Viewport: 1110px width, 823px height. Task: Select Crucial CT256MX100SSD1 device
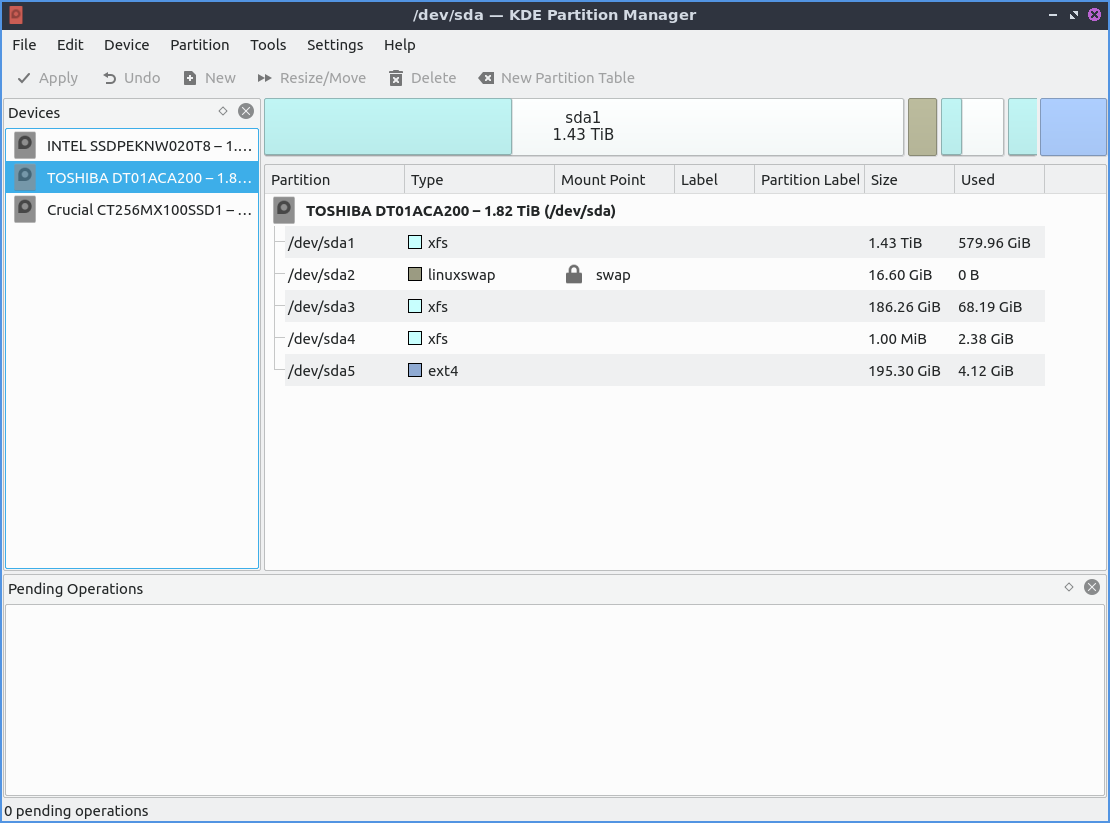coord(132,210)
